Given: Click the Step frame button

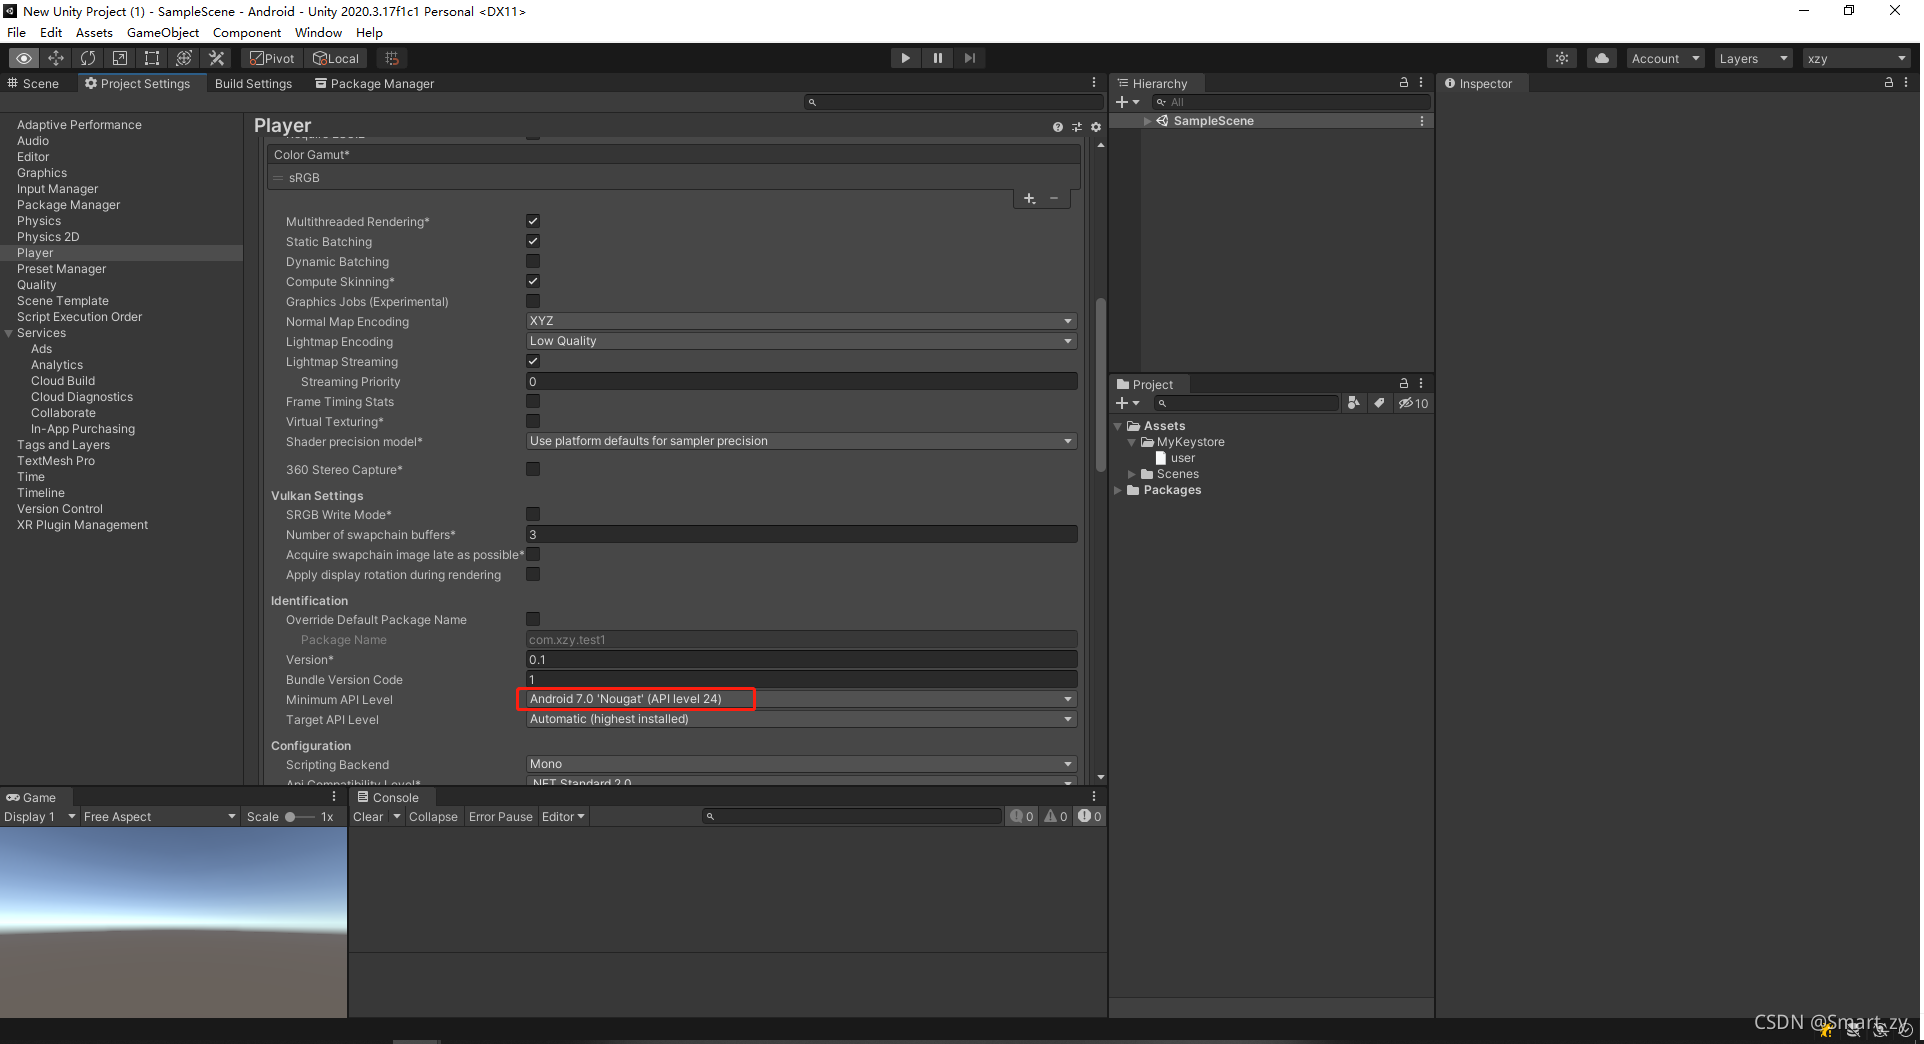Looking at the screenshot, I should coord(969,58).
